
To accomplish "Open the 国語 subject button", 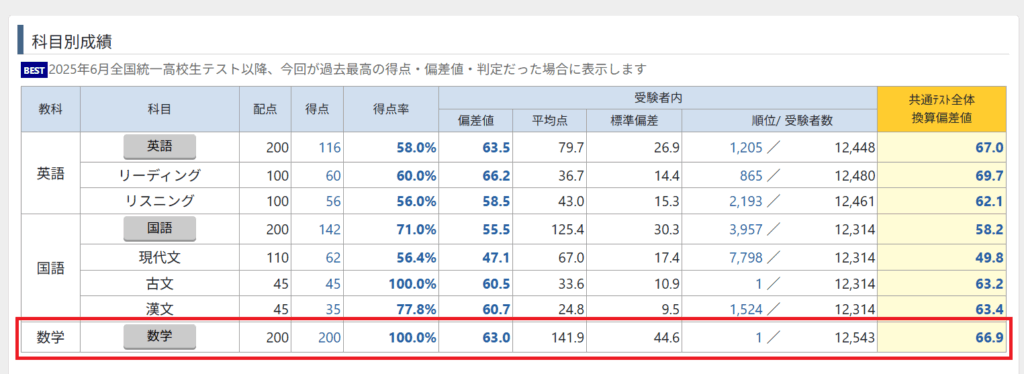I will [x=160, y=228].
